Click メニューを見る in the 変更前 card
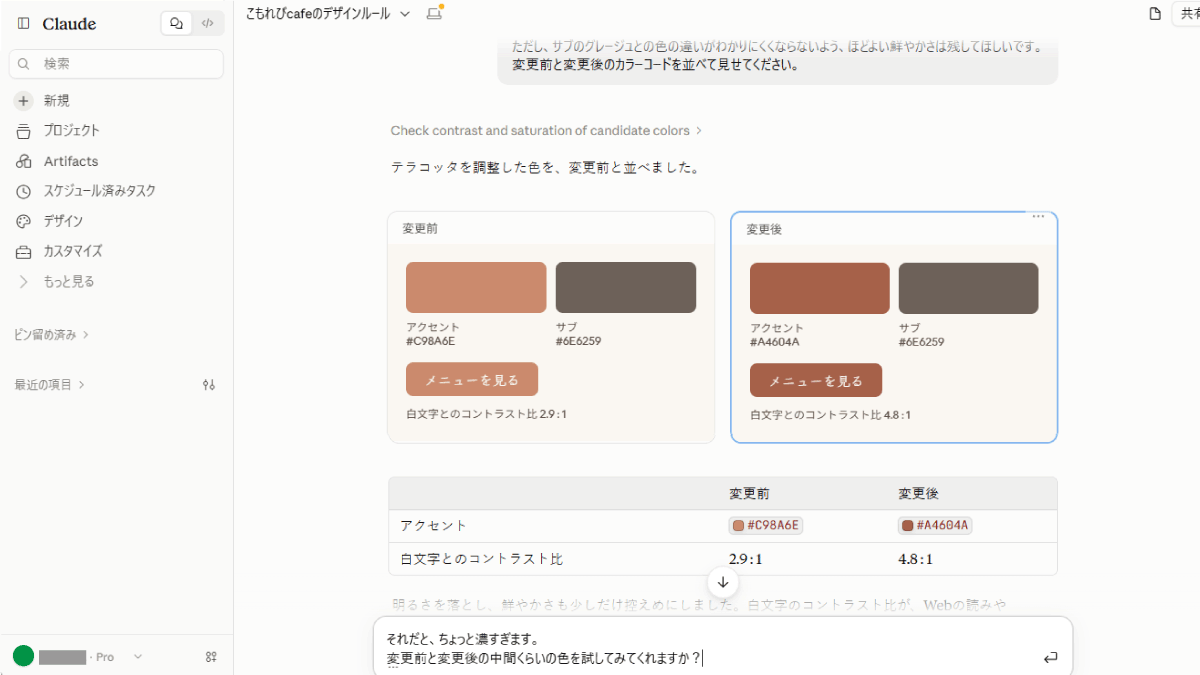This screenshot has height=675, width=1200. (x=472, y=380)
